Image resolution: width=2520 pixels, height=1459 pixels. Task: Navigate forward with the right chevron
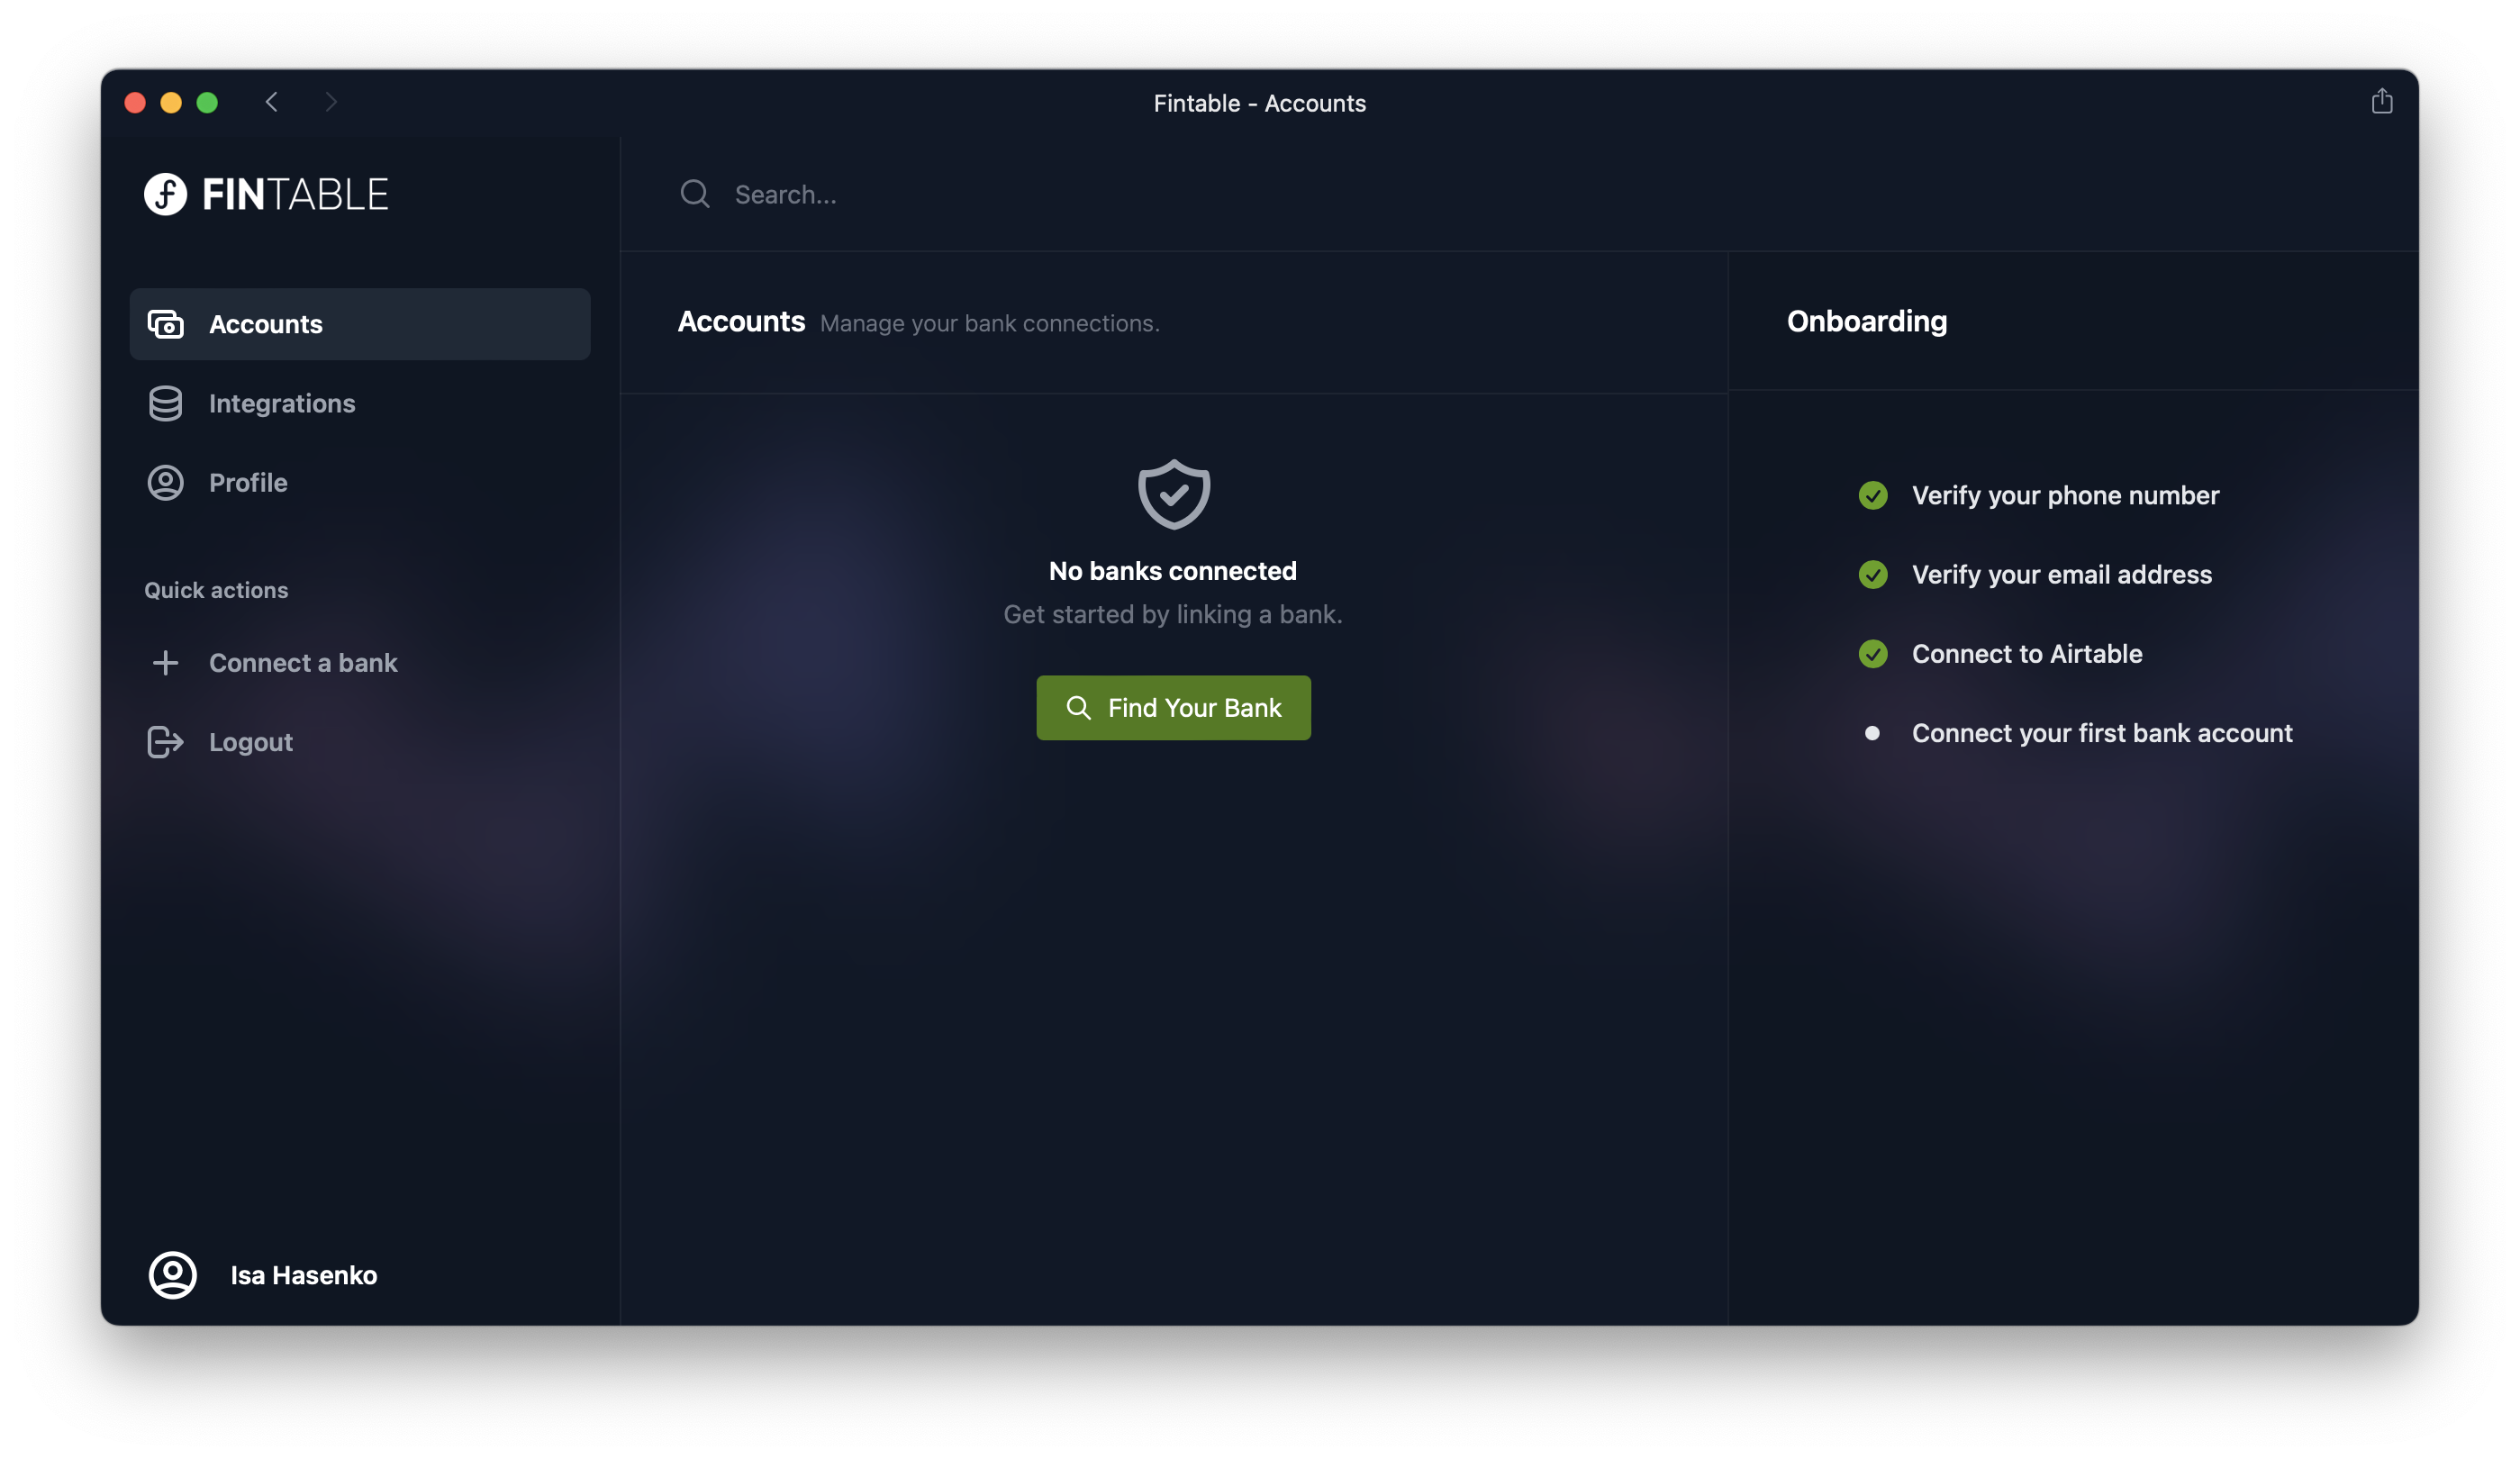pos(330,102)
